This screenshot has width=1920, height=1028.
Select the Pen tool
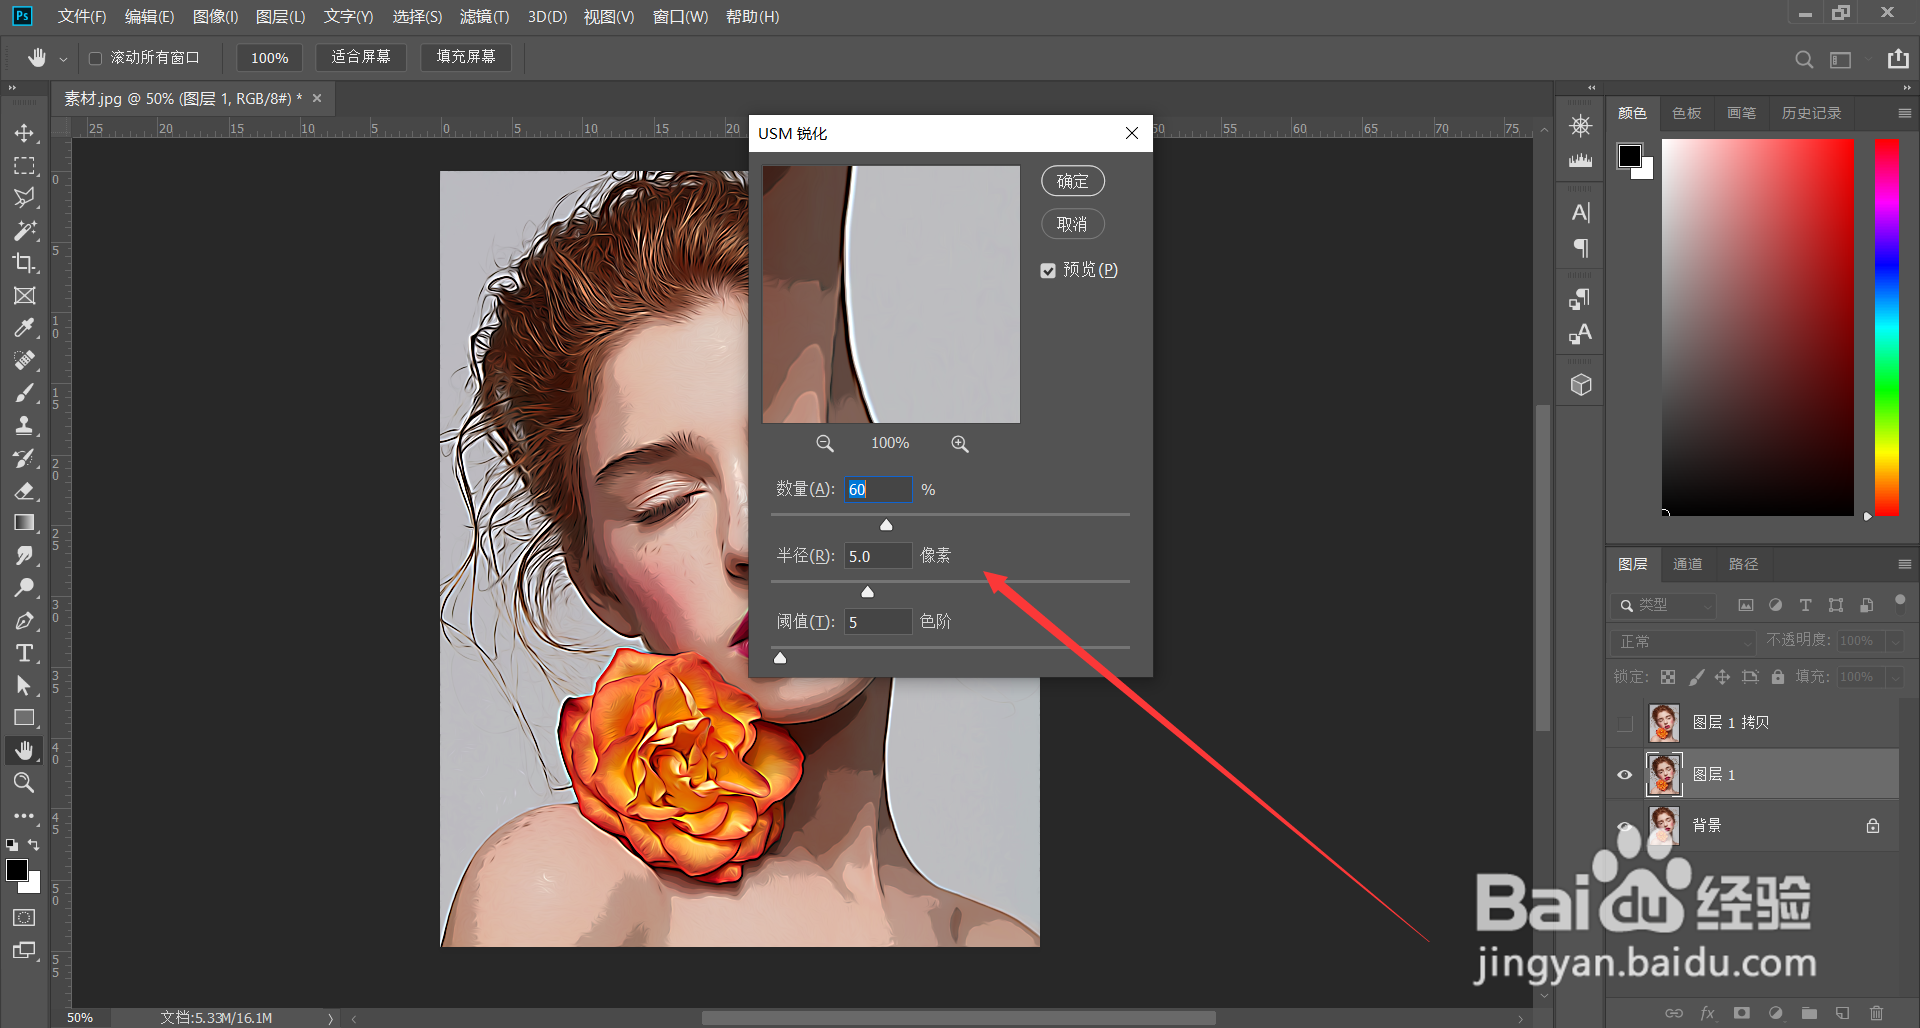pyautogui.click(x=24, y=621)
